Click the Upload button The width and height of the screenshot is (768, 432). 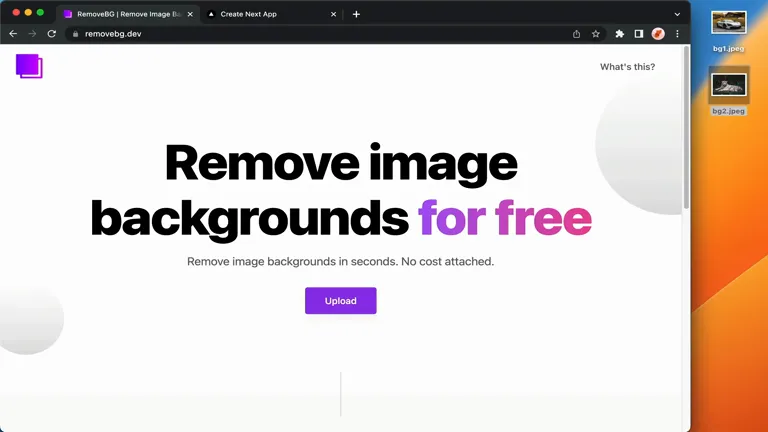341,301
